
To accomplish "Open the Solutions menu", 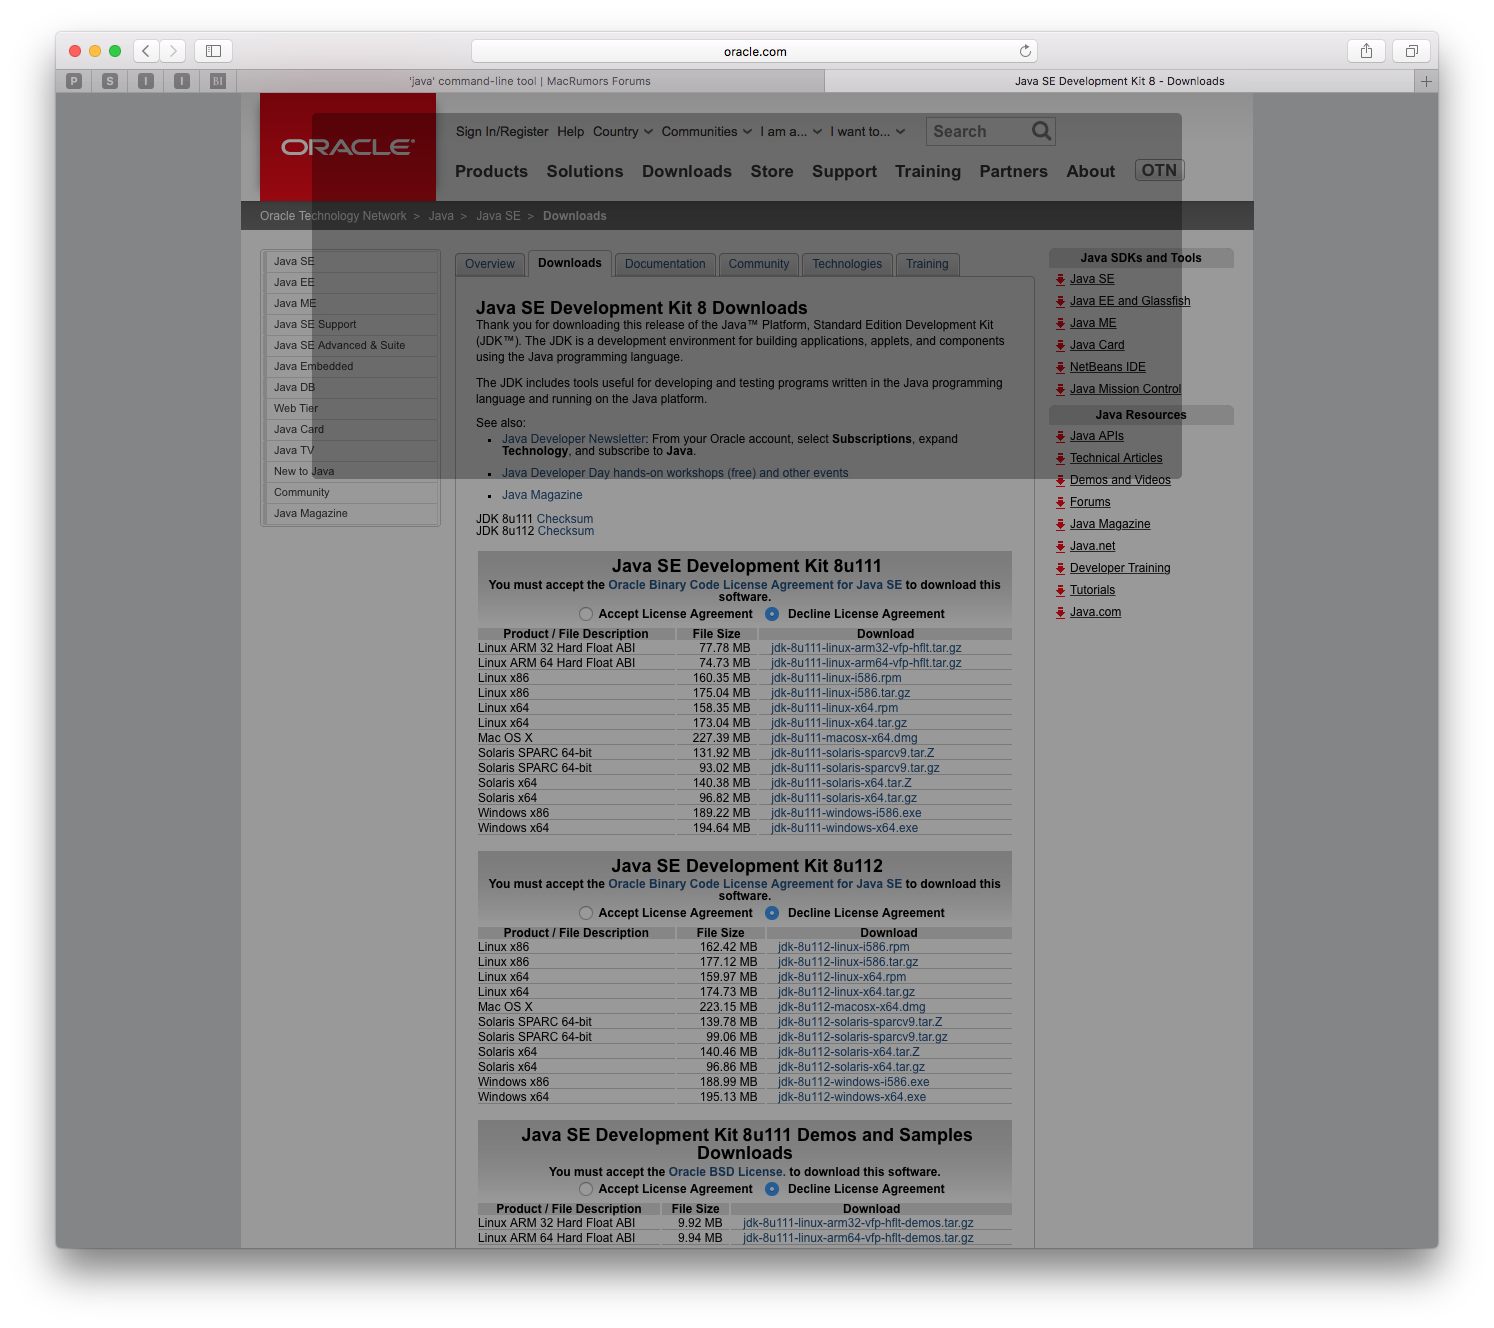I will [585, 171].
